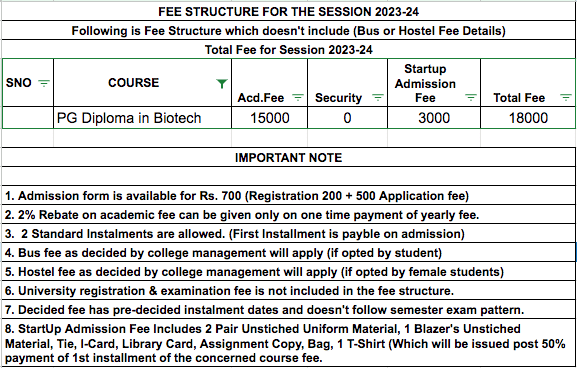
Task: Select the 3000 startup admission cell
Action: (x=434, y=118)
